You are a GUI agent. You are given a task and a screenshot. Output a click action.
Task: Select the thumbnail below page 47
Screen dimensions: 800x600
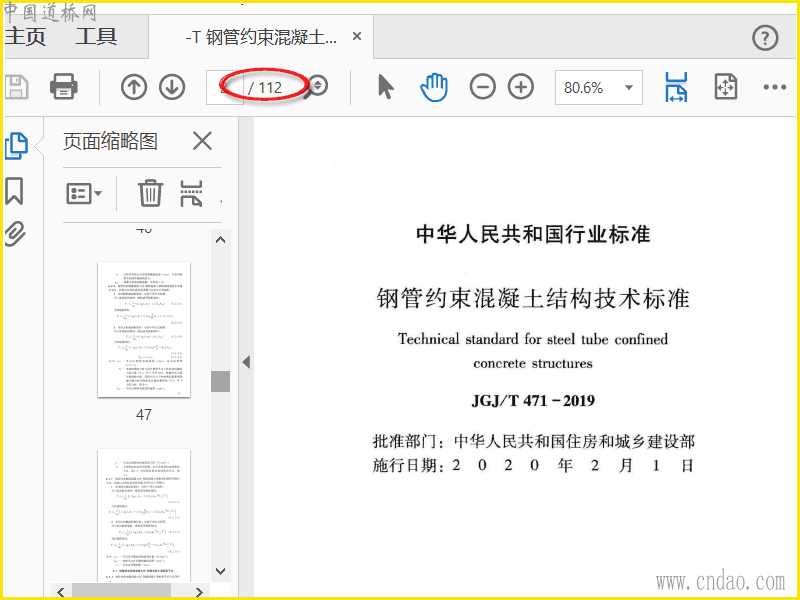pyautogui.click(x=144, y=515)
